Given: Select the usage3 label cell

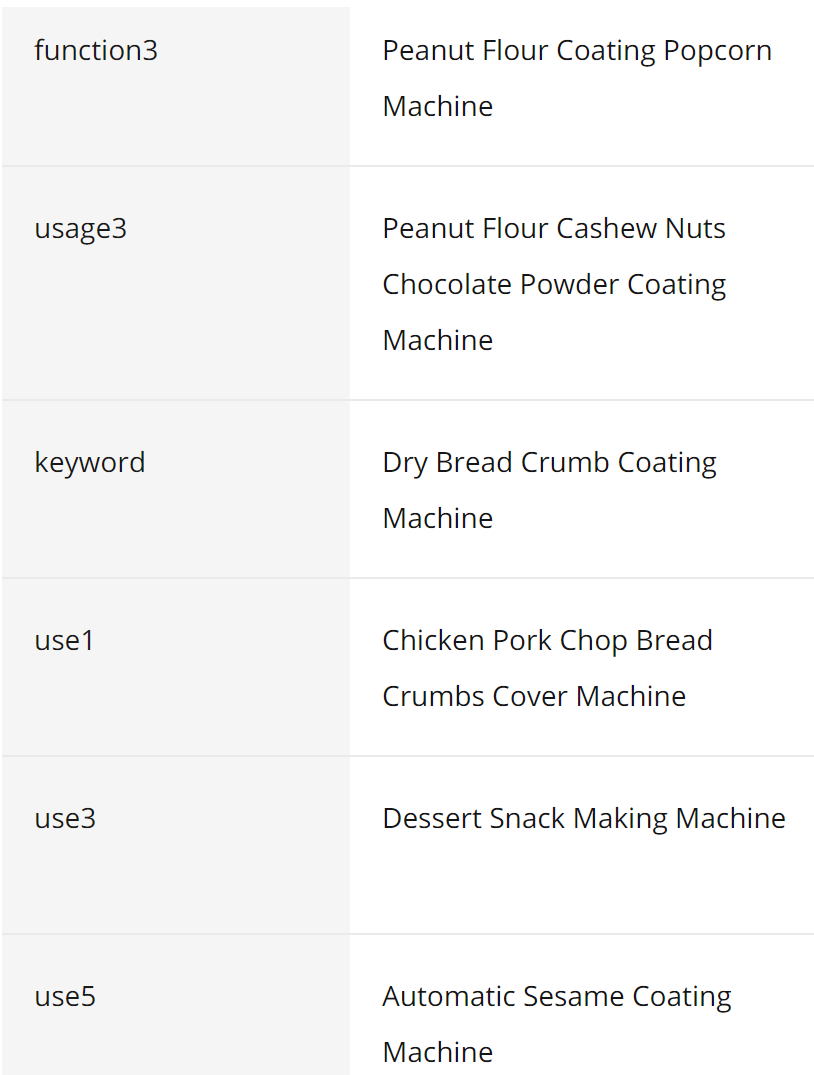Looking at the screenshot, I should [x=81, y=229].
